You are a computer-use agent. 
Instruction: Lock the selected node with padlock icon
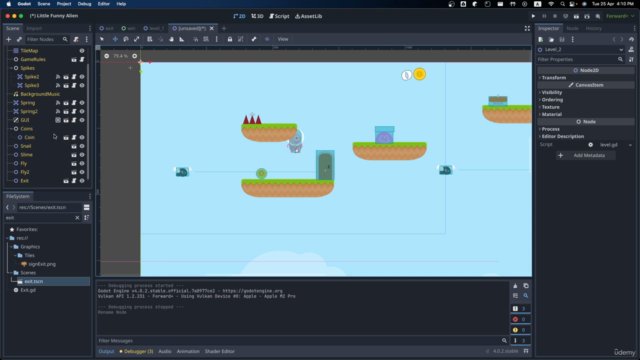[x=230, y=39]
